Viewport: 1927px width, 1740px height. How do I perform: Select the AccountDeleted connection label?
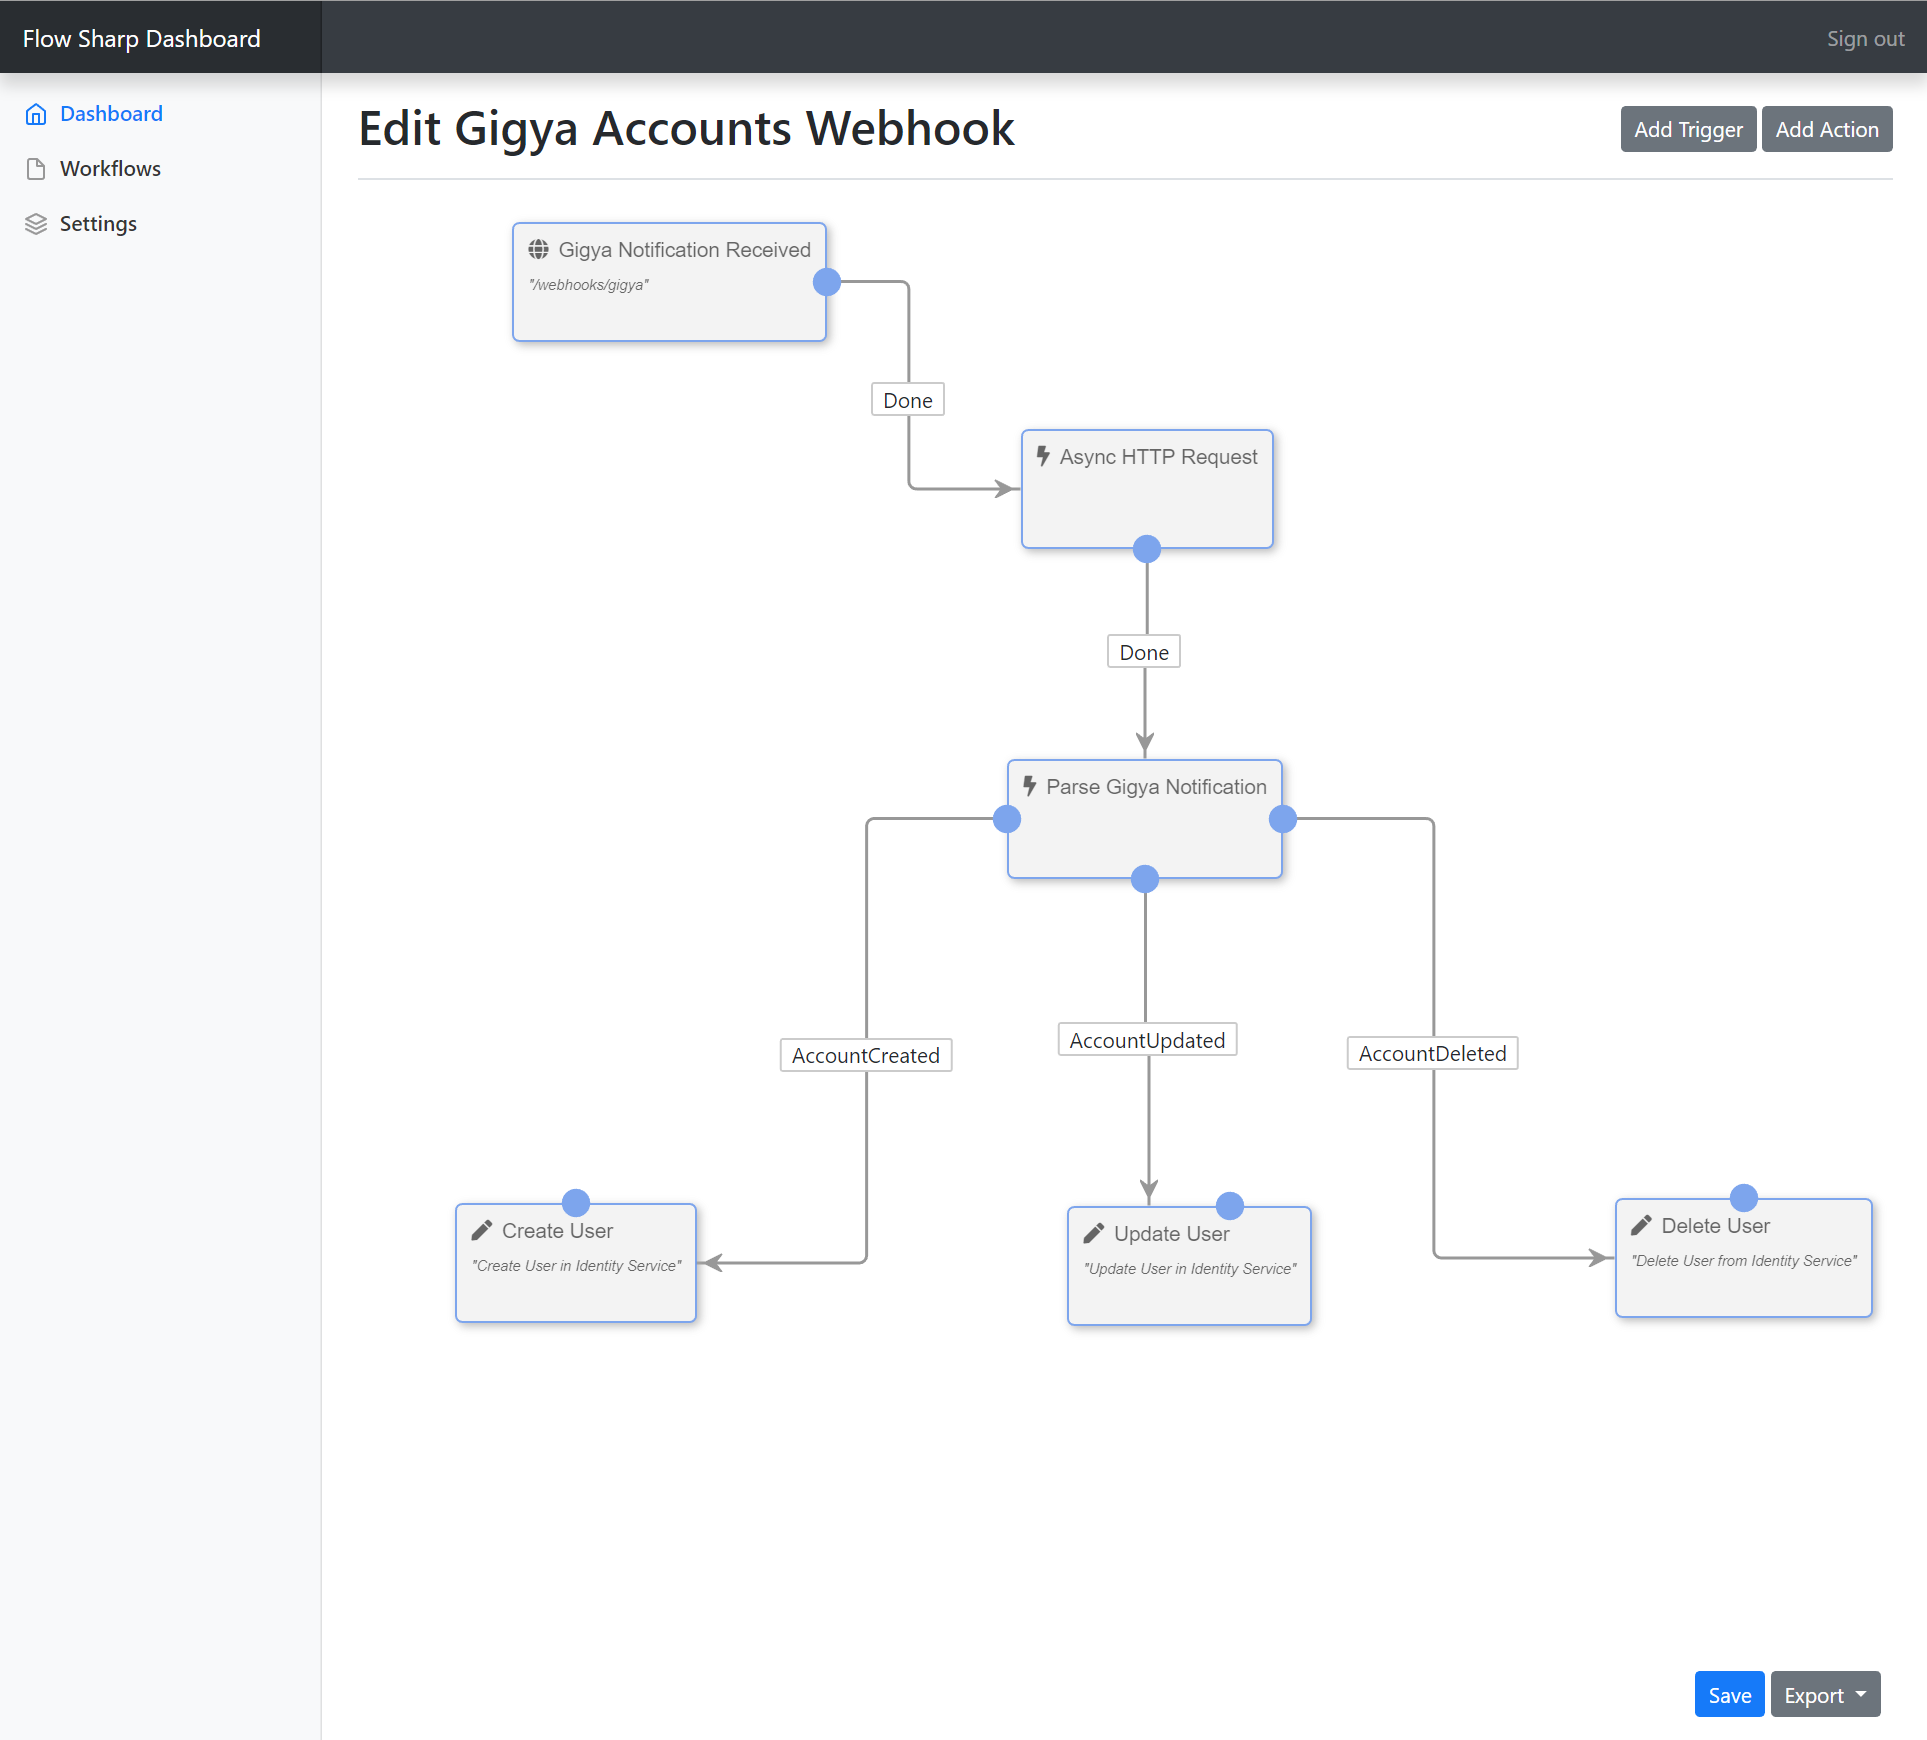(1432, 1053)
